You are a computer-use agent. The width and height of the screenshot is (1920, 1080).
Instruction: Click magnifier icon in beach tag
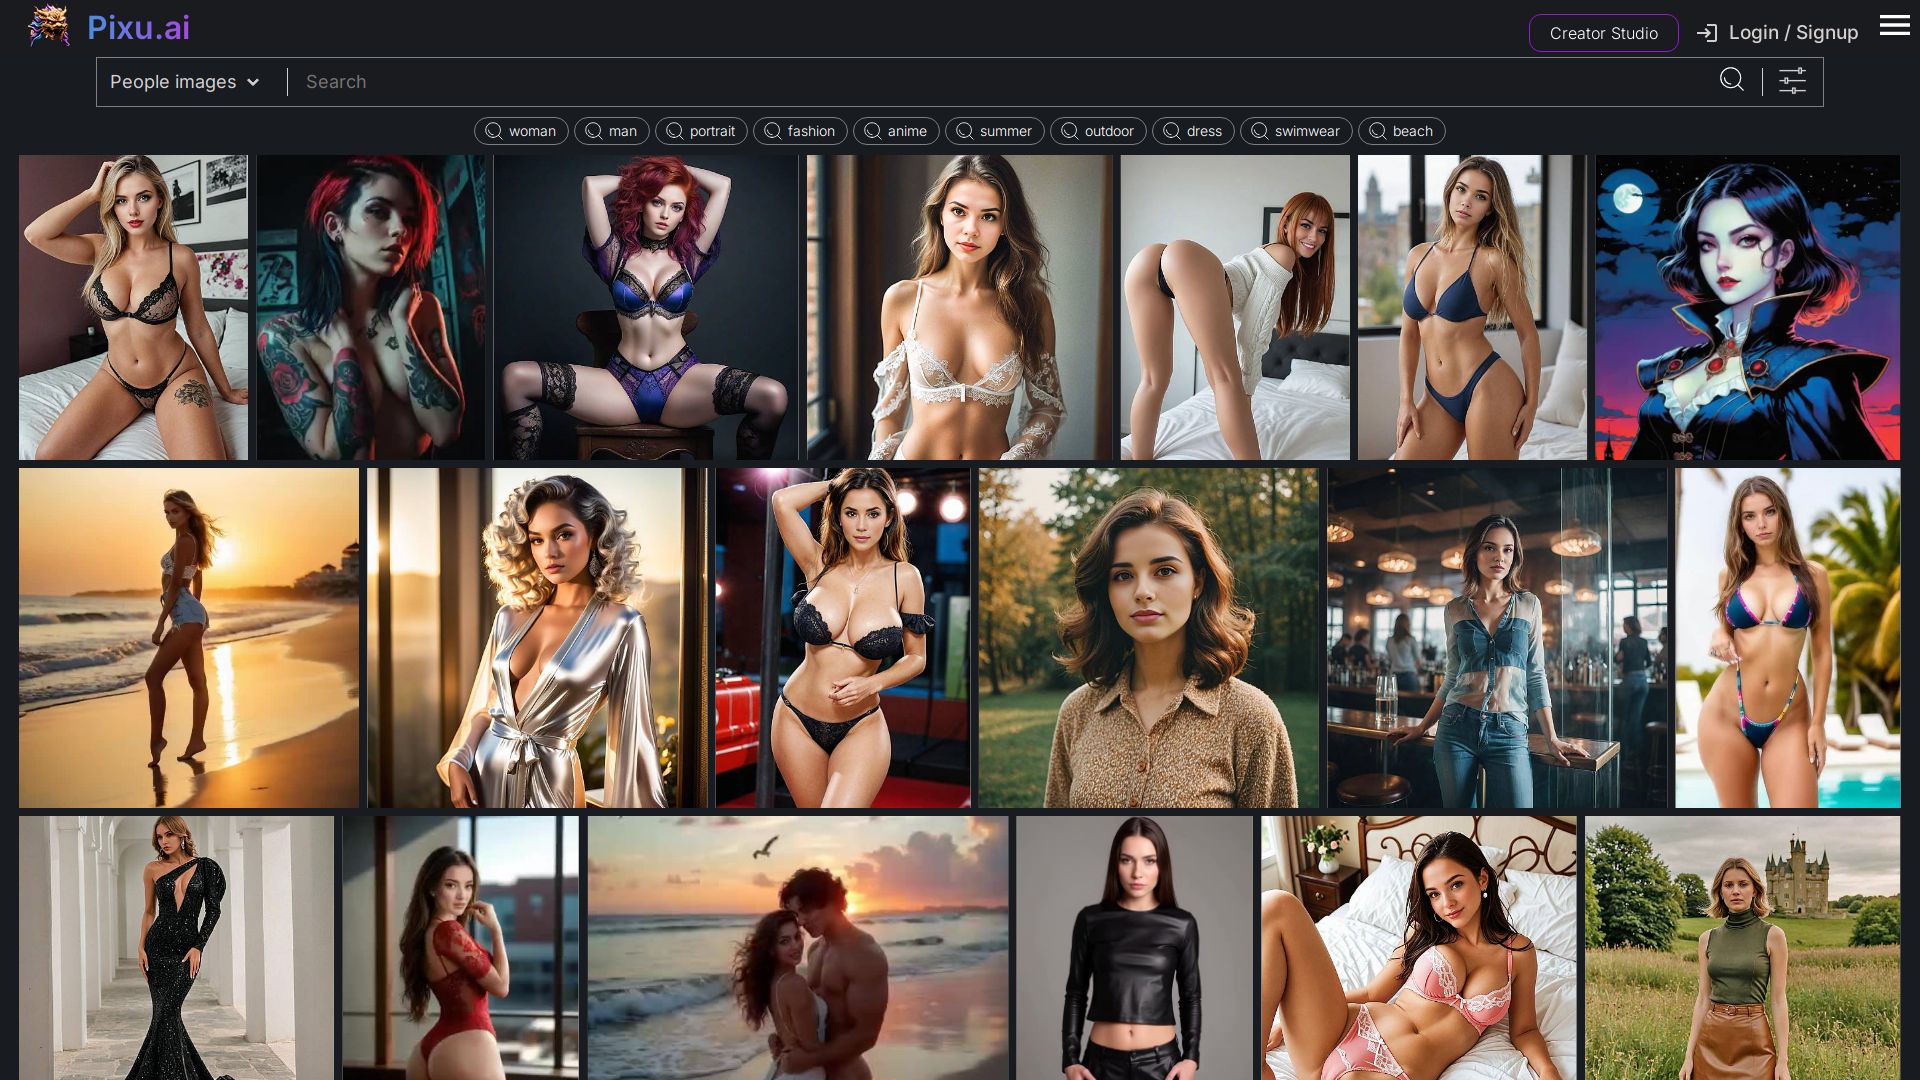(1377, 131)
